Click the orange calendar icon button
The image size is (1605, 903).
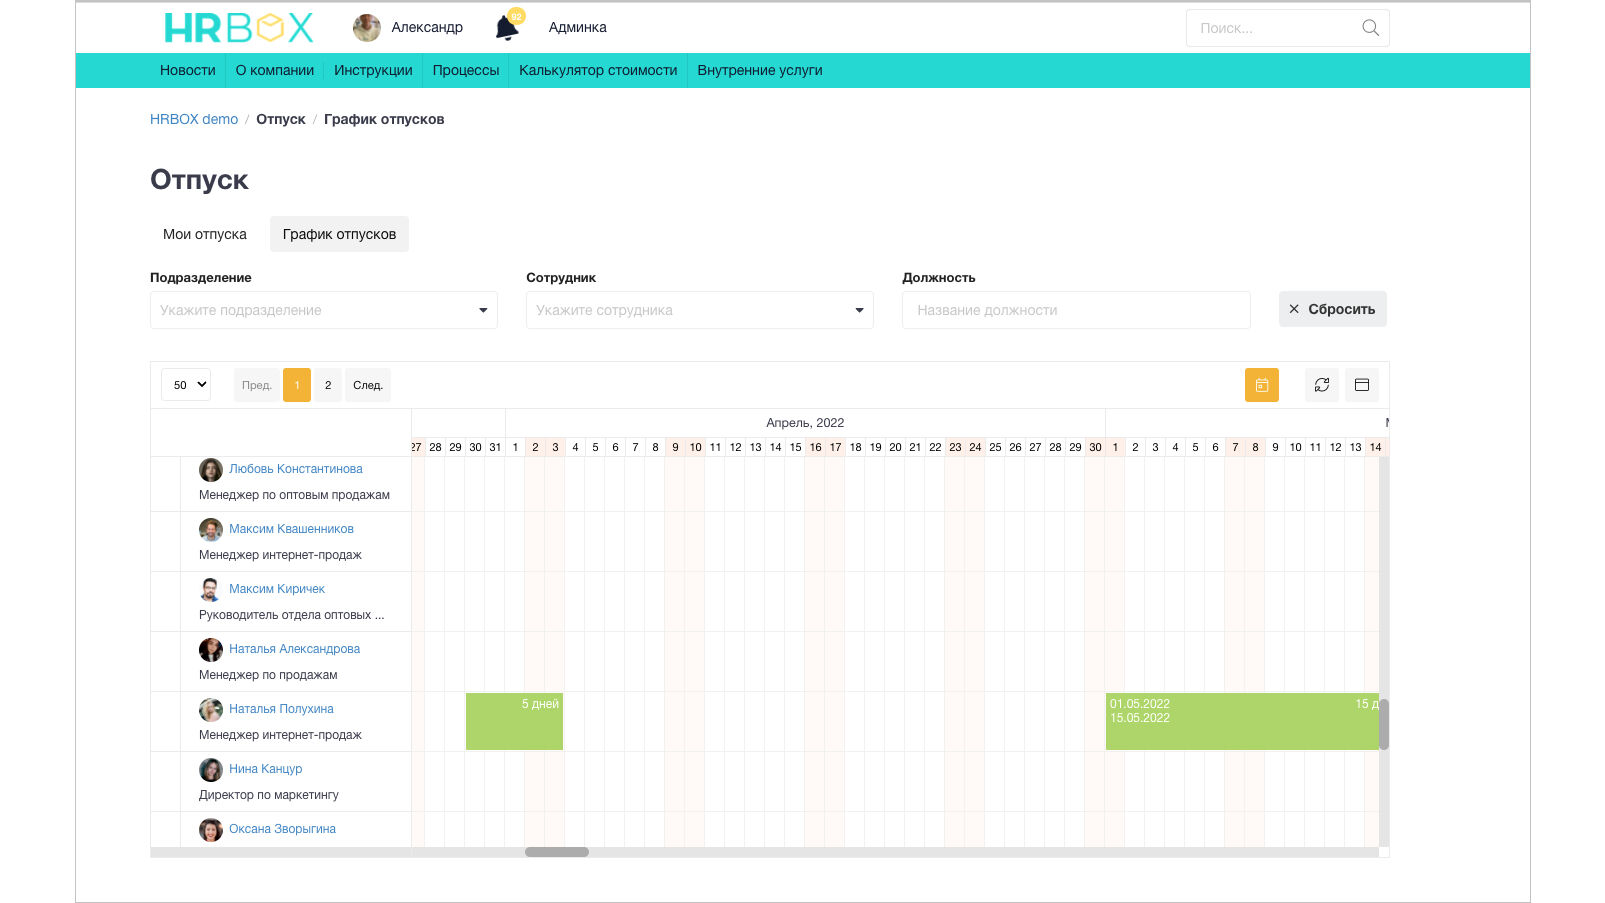(1261, 385)
